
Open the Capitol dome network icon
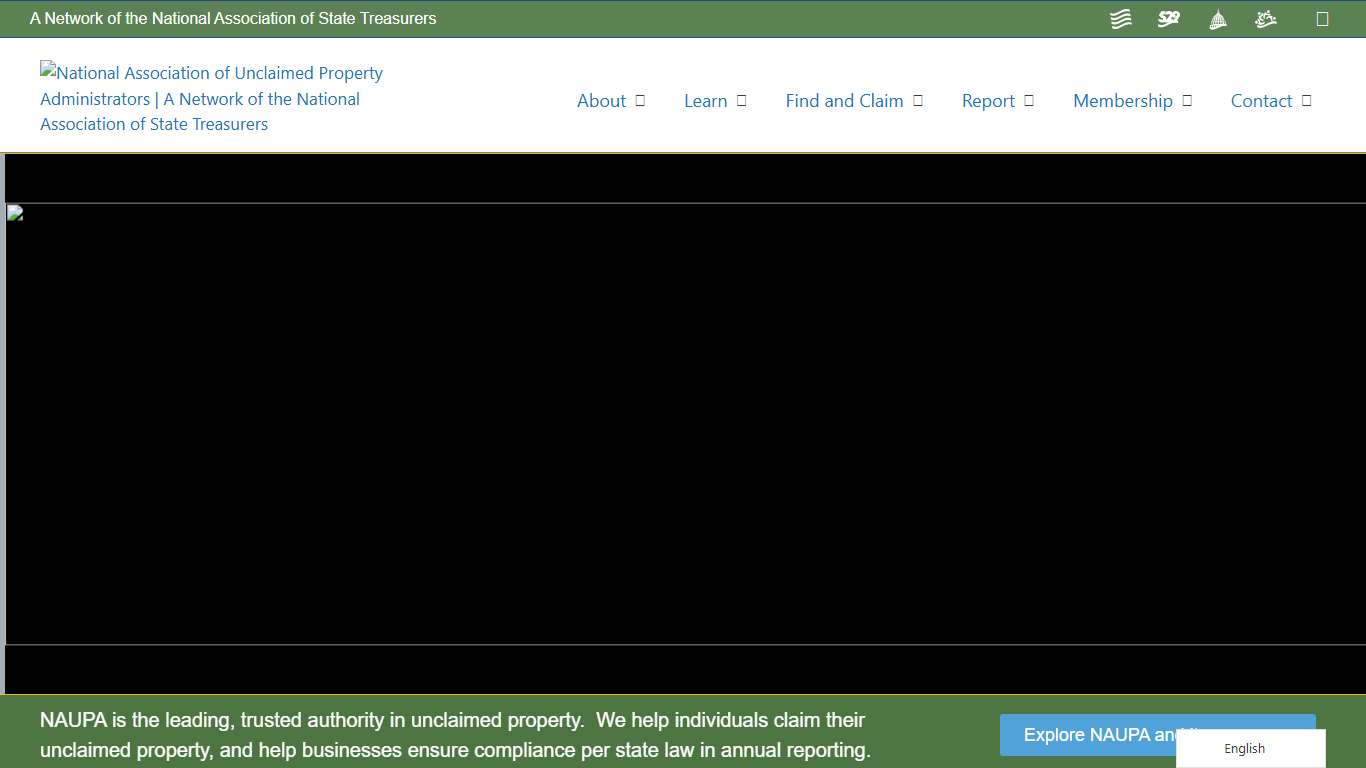click(1217, 18)
